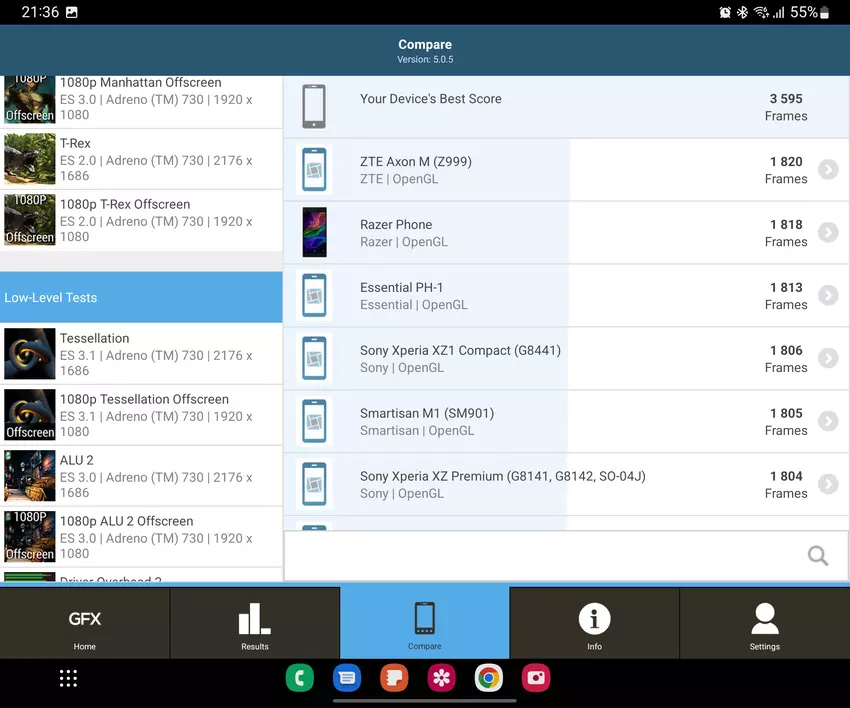
Task: Tap the search magnifier icon
Action: 817,556
